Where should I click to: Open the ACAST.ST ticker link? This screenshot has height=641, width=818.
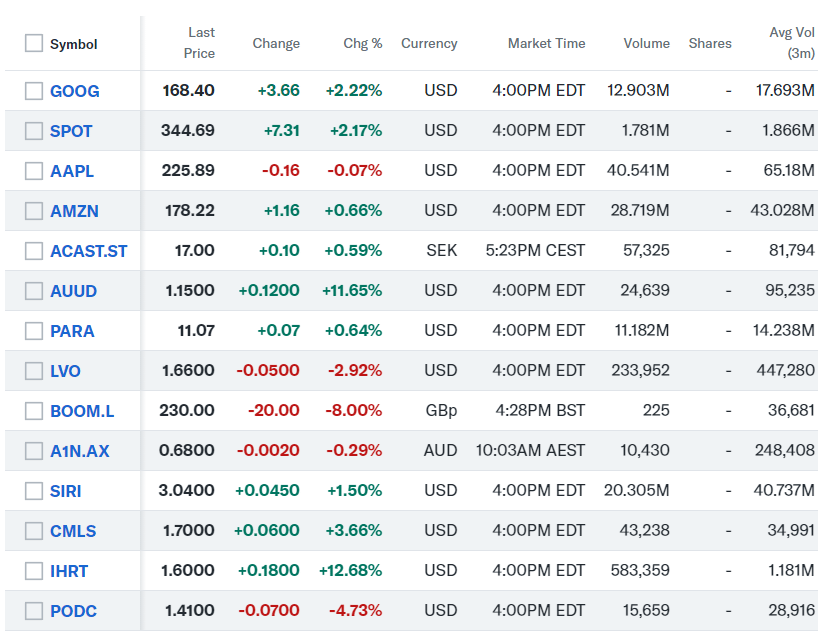tap(89, 251)
